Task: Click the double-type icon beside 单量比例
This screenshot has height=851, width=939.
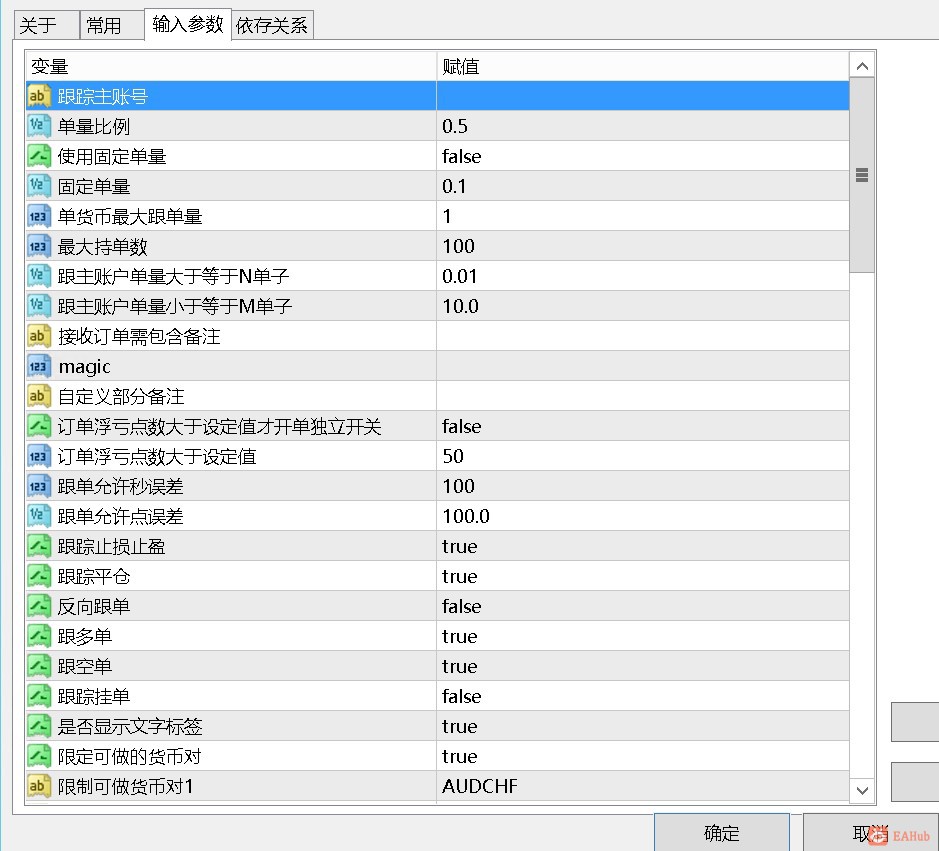Action: [x=39, y=126]
